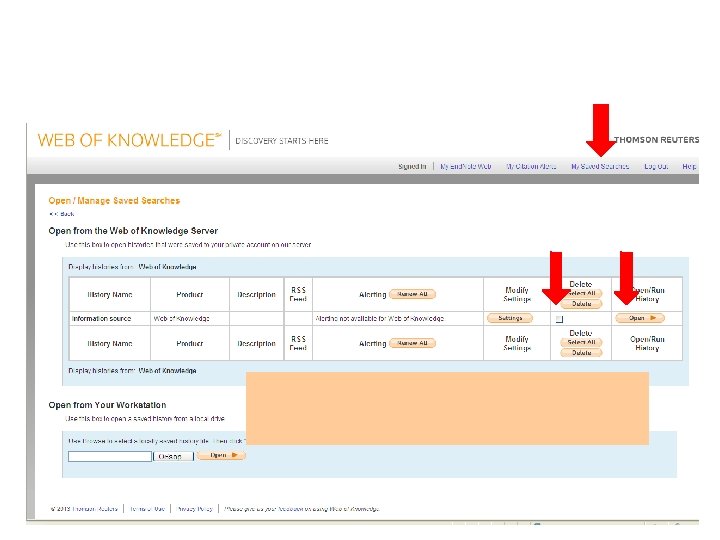
Task: Go to My EndNote Web
Action: pos(466,166)
